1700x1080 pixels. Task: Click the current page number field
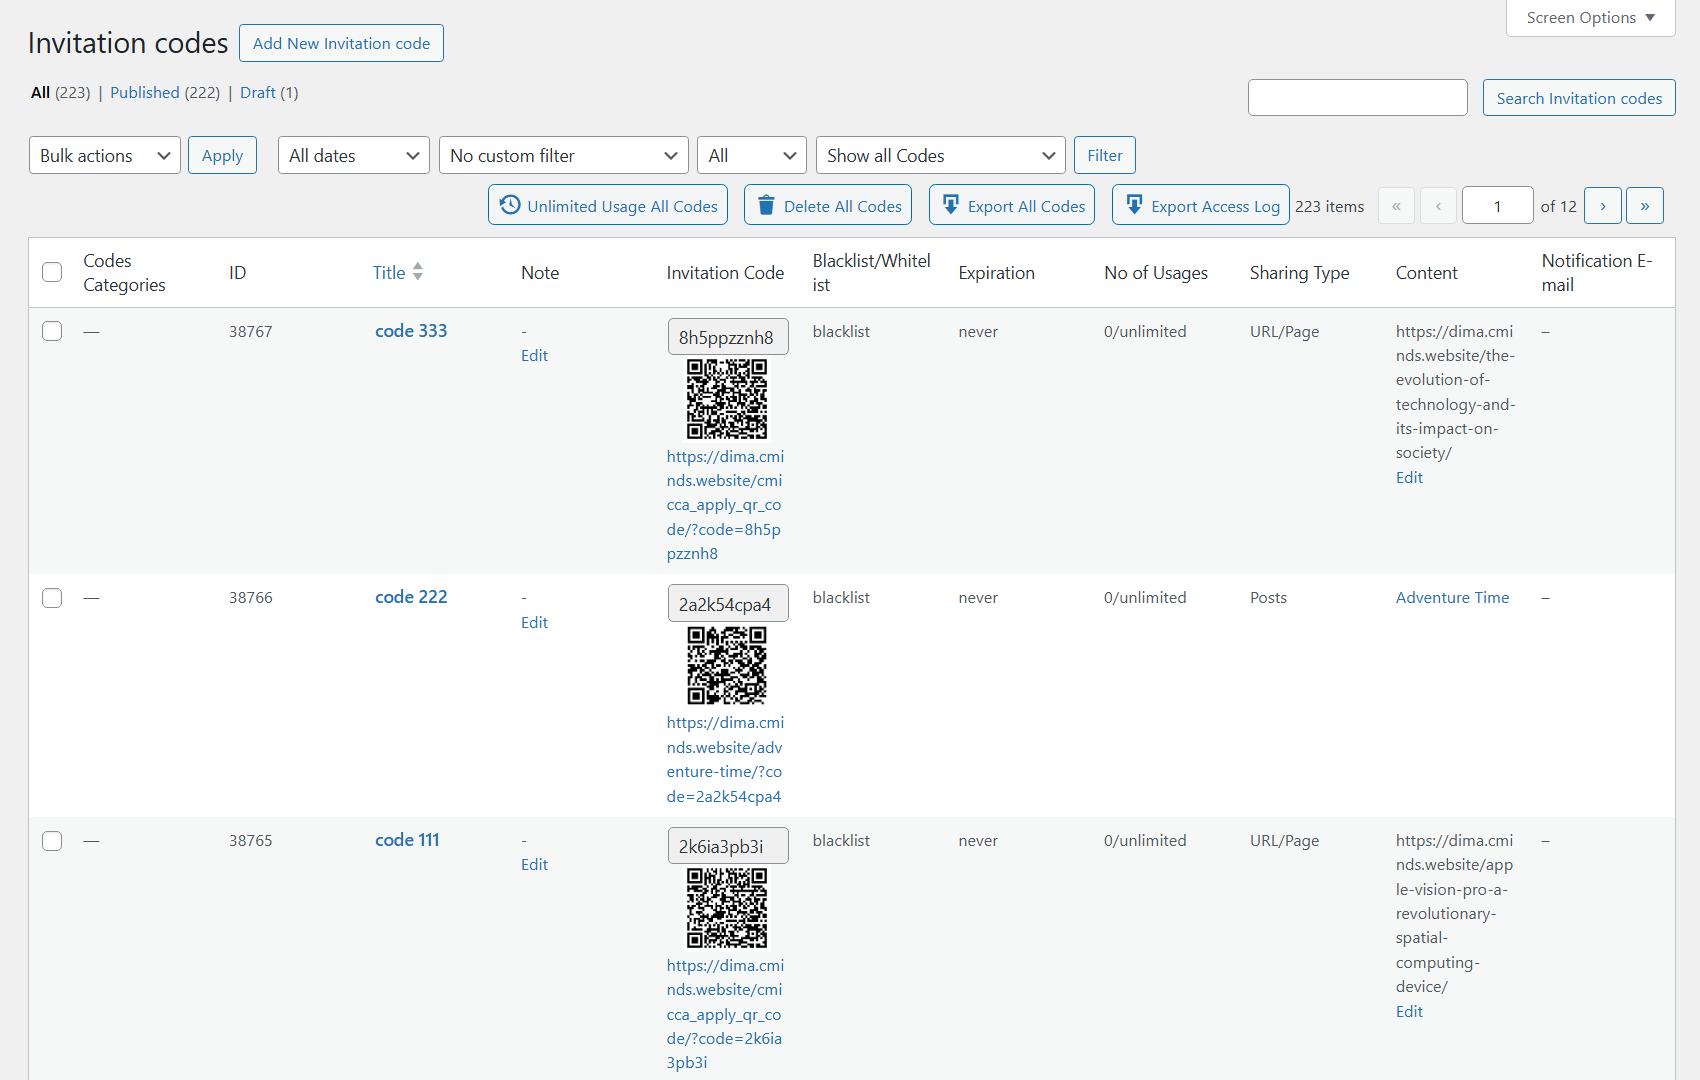point(1497,206)
